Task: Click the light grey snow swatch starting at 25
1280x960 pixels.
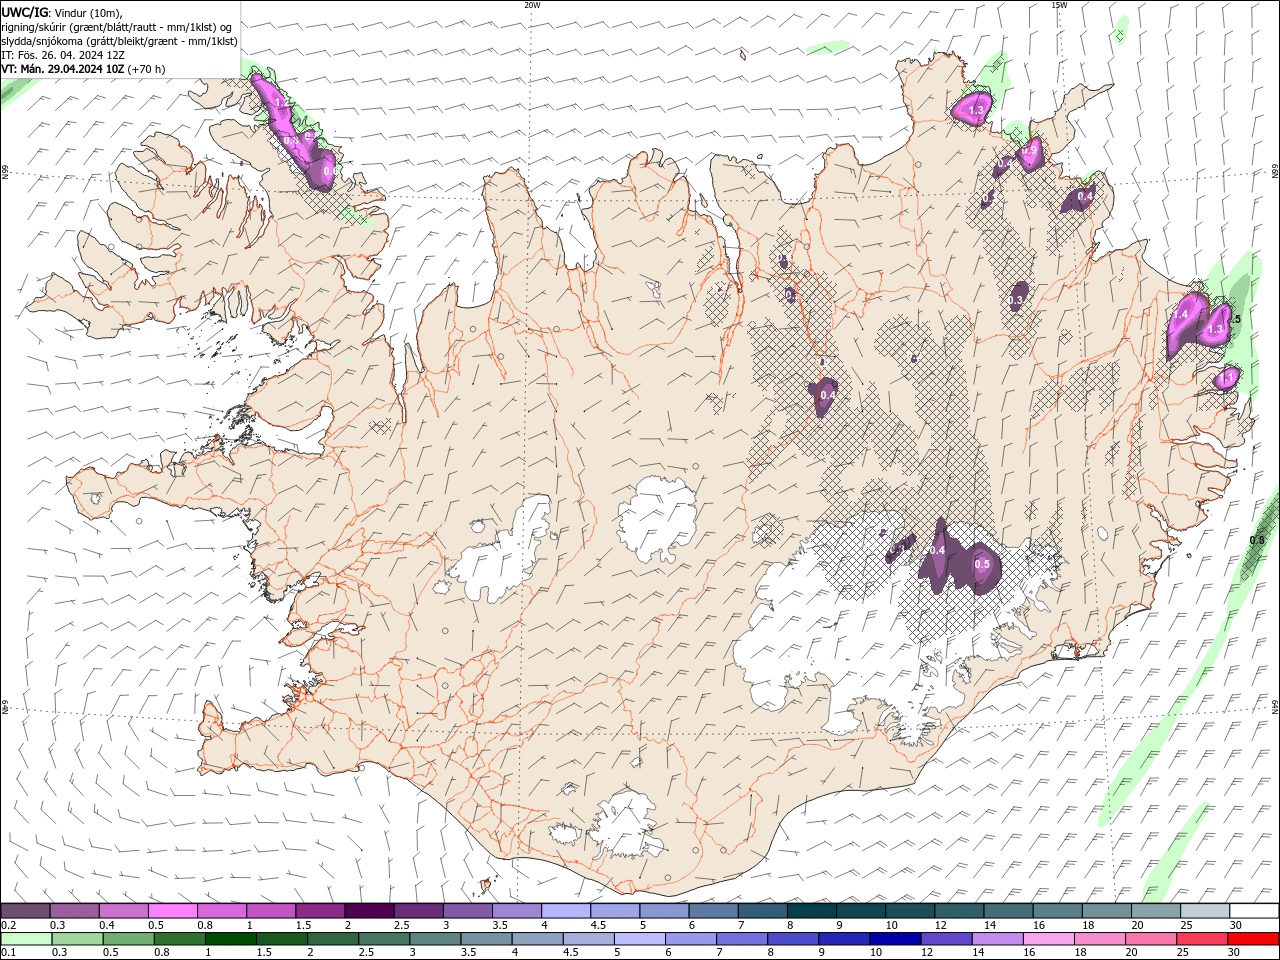Action: coord(1204,911)
